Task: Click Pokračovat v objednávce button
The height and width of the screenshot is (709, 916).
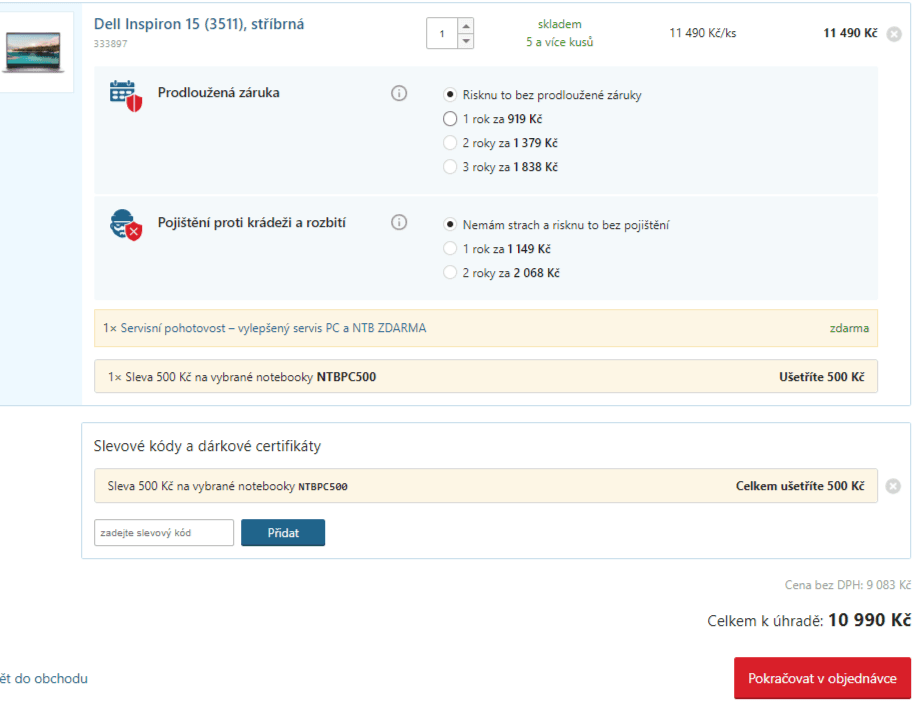Action: [822, 678]
